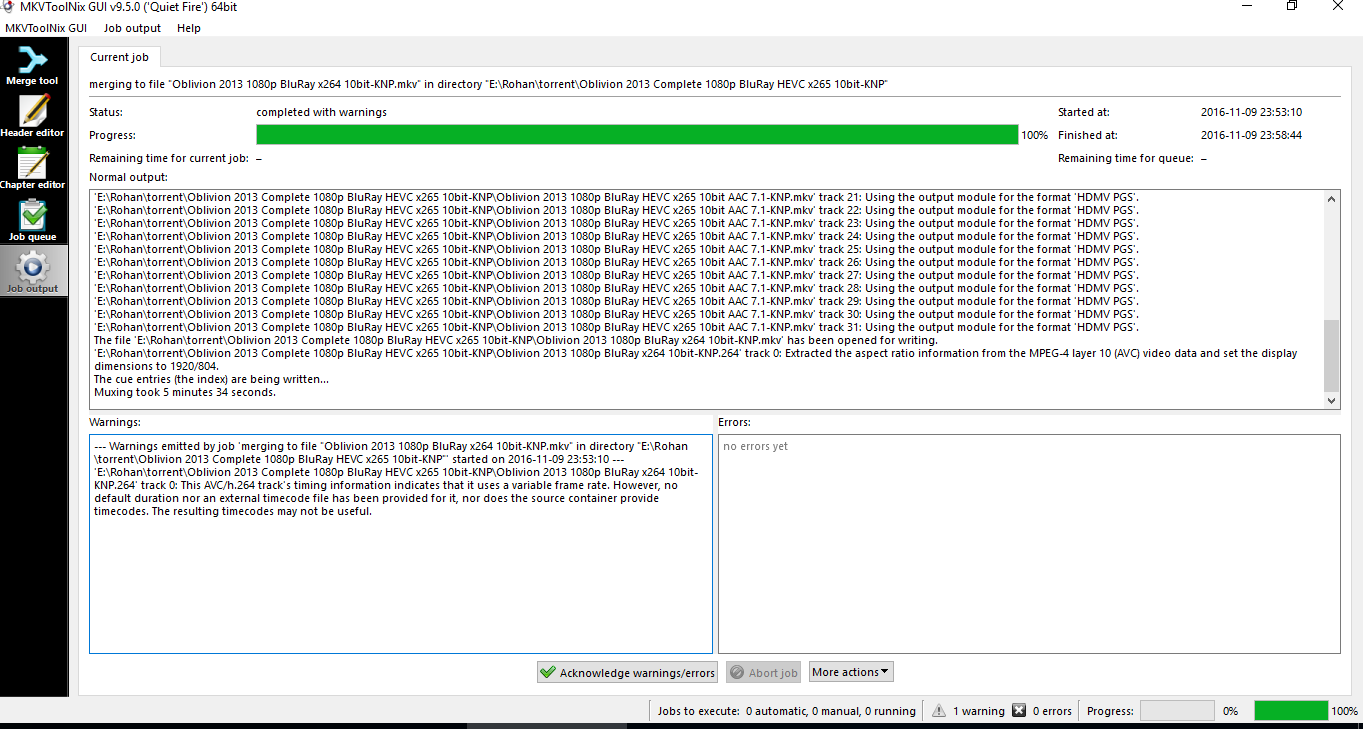This screenshot has height=729, width=1363.
Task: Click the errors X icon in status bar
Action: [x=1019, y=711]
